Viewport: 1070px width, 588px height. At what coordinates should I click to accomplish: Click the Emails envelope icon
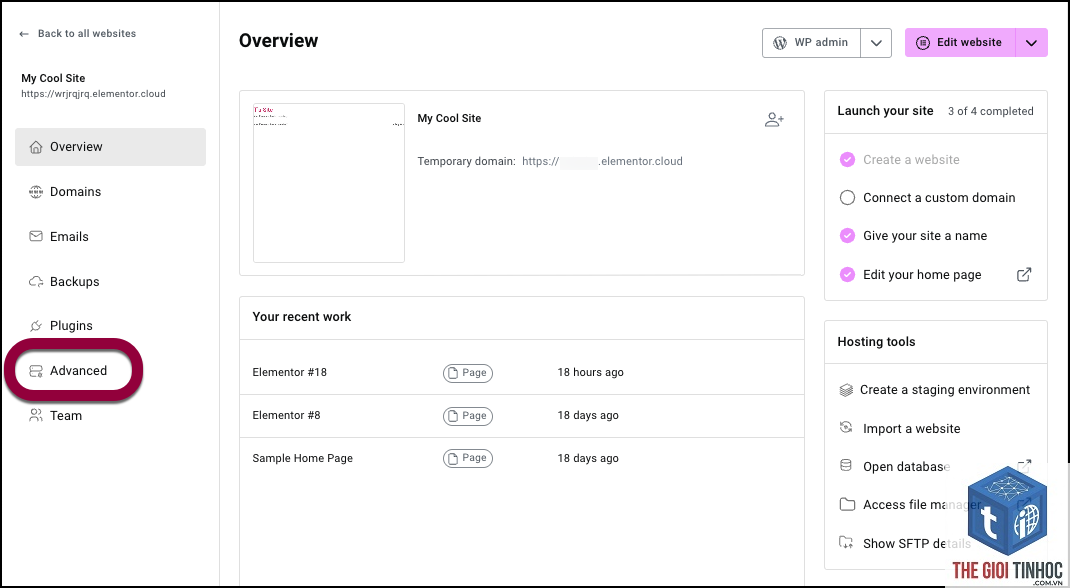(35, 236)
